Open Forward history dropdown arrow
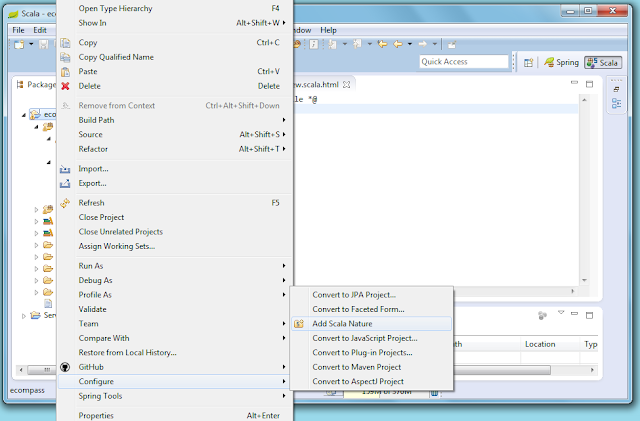This screenshot has width=640, height=421. tap(435, 44)
